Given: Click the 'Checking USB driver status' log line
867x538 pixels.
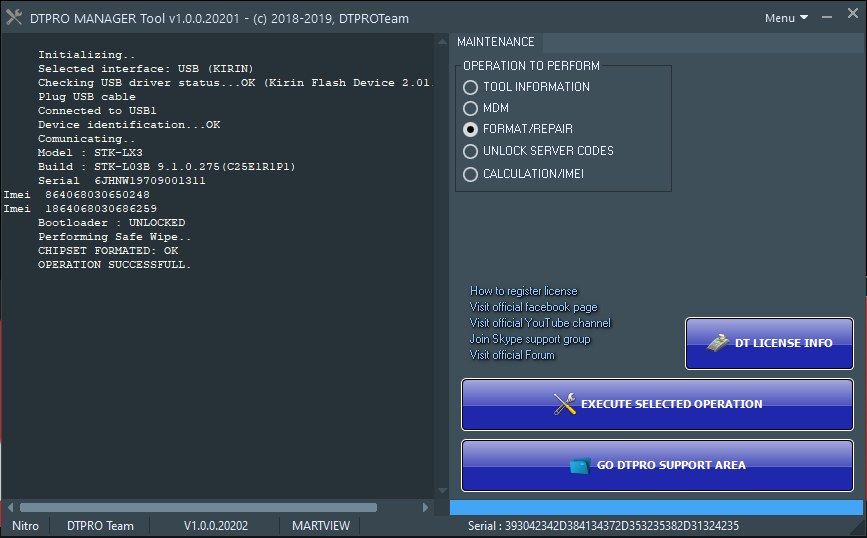Looking at the screenshot, I should coord(234,83).
